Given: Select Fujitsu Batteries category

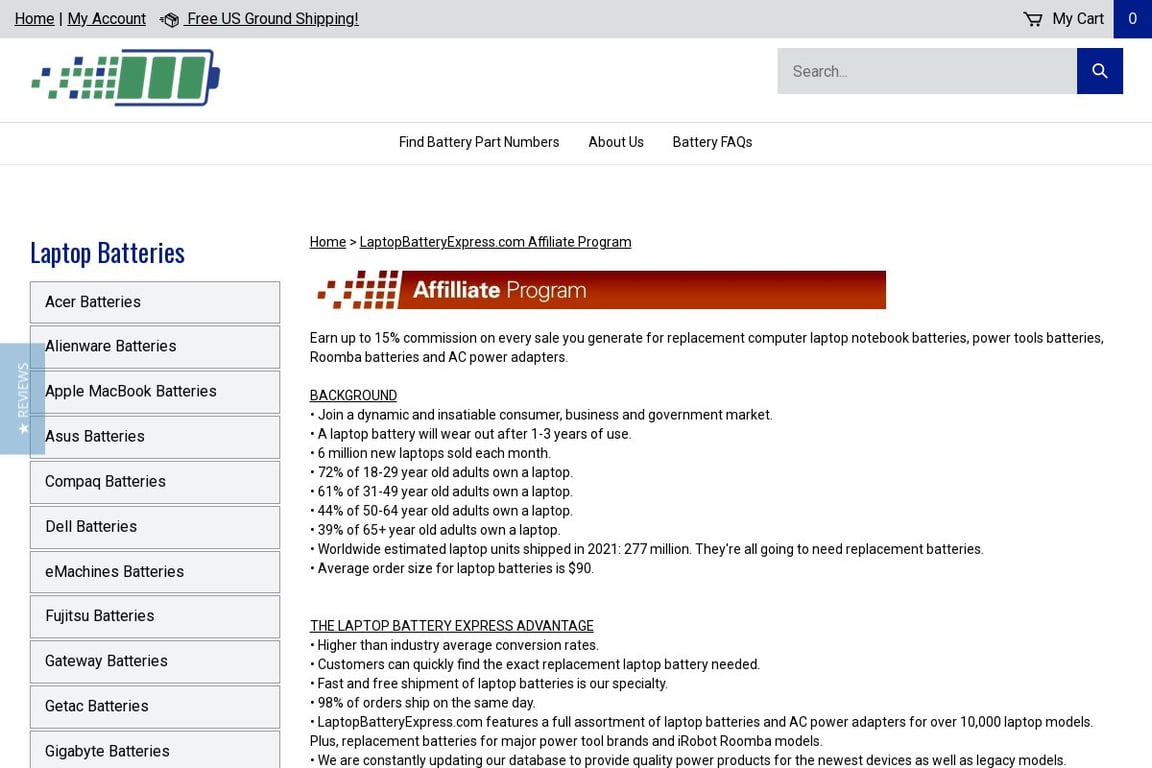Looking at the screenshot, I should tap(155, 617).
